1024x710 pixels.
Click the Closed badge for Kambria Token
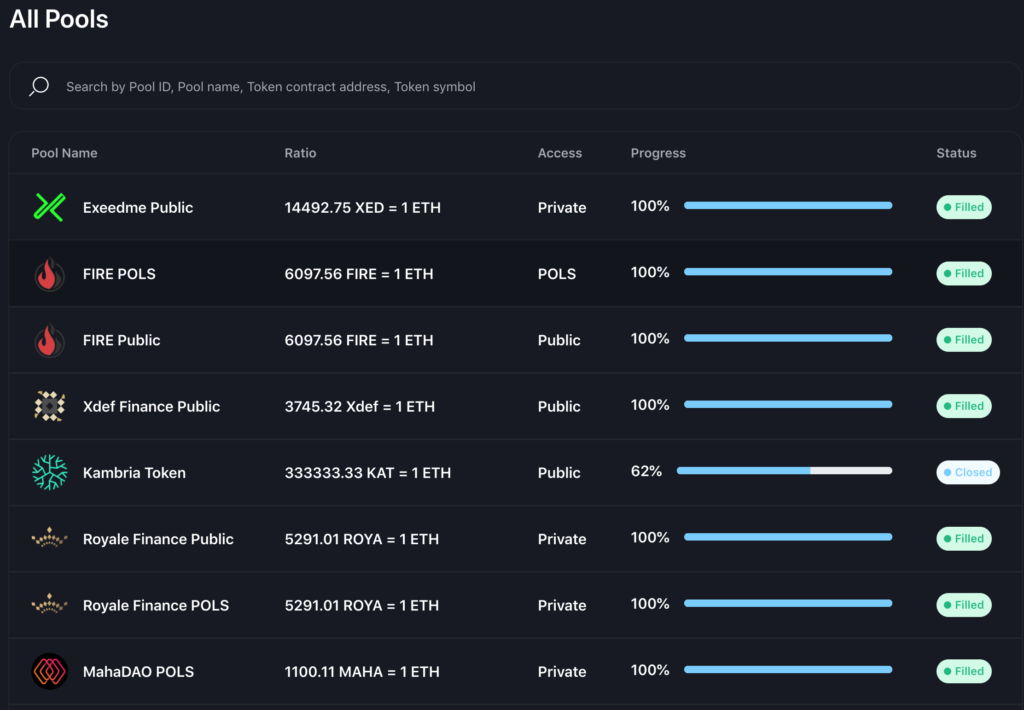point(968,472)
